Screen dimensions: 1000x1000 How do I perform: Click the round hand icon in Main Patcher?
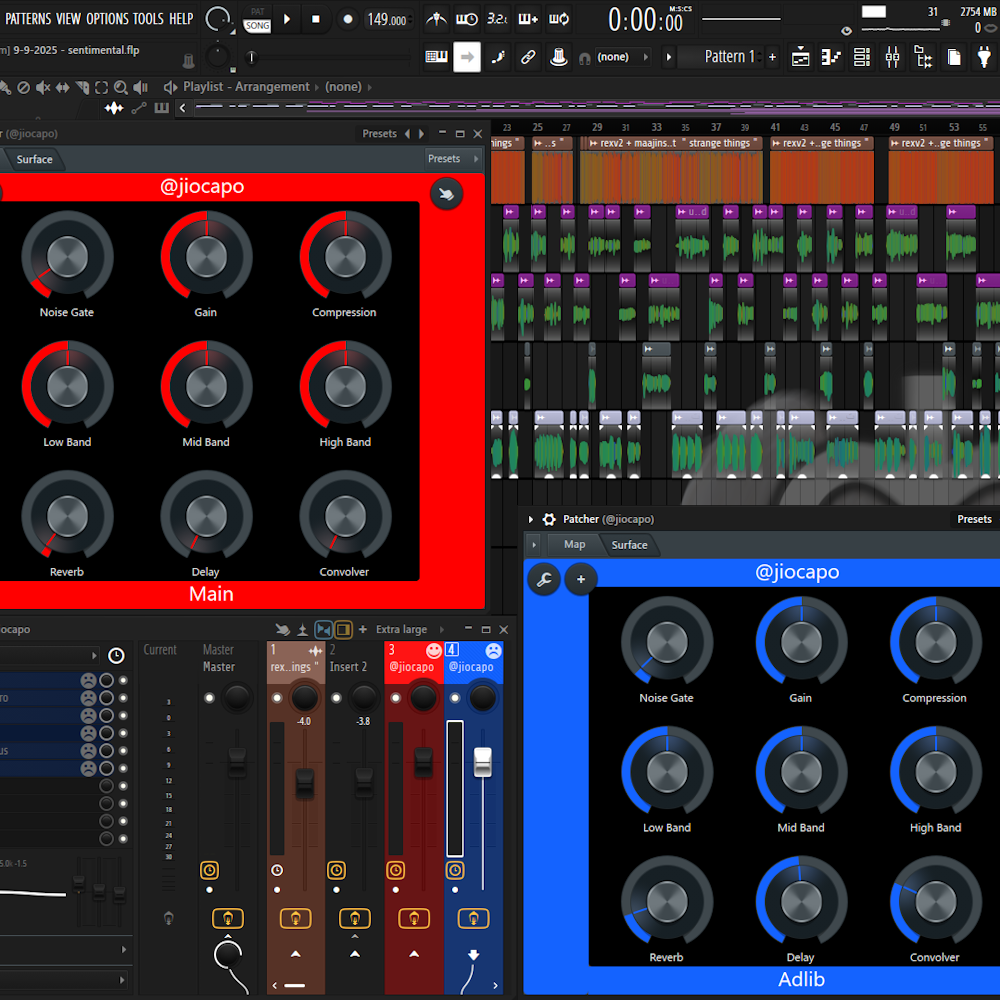pyautogui.click(x=446, y=194)
